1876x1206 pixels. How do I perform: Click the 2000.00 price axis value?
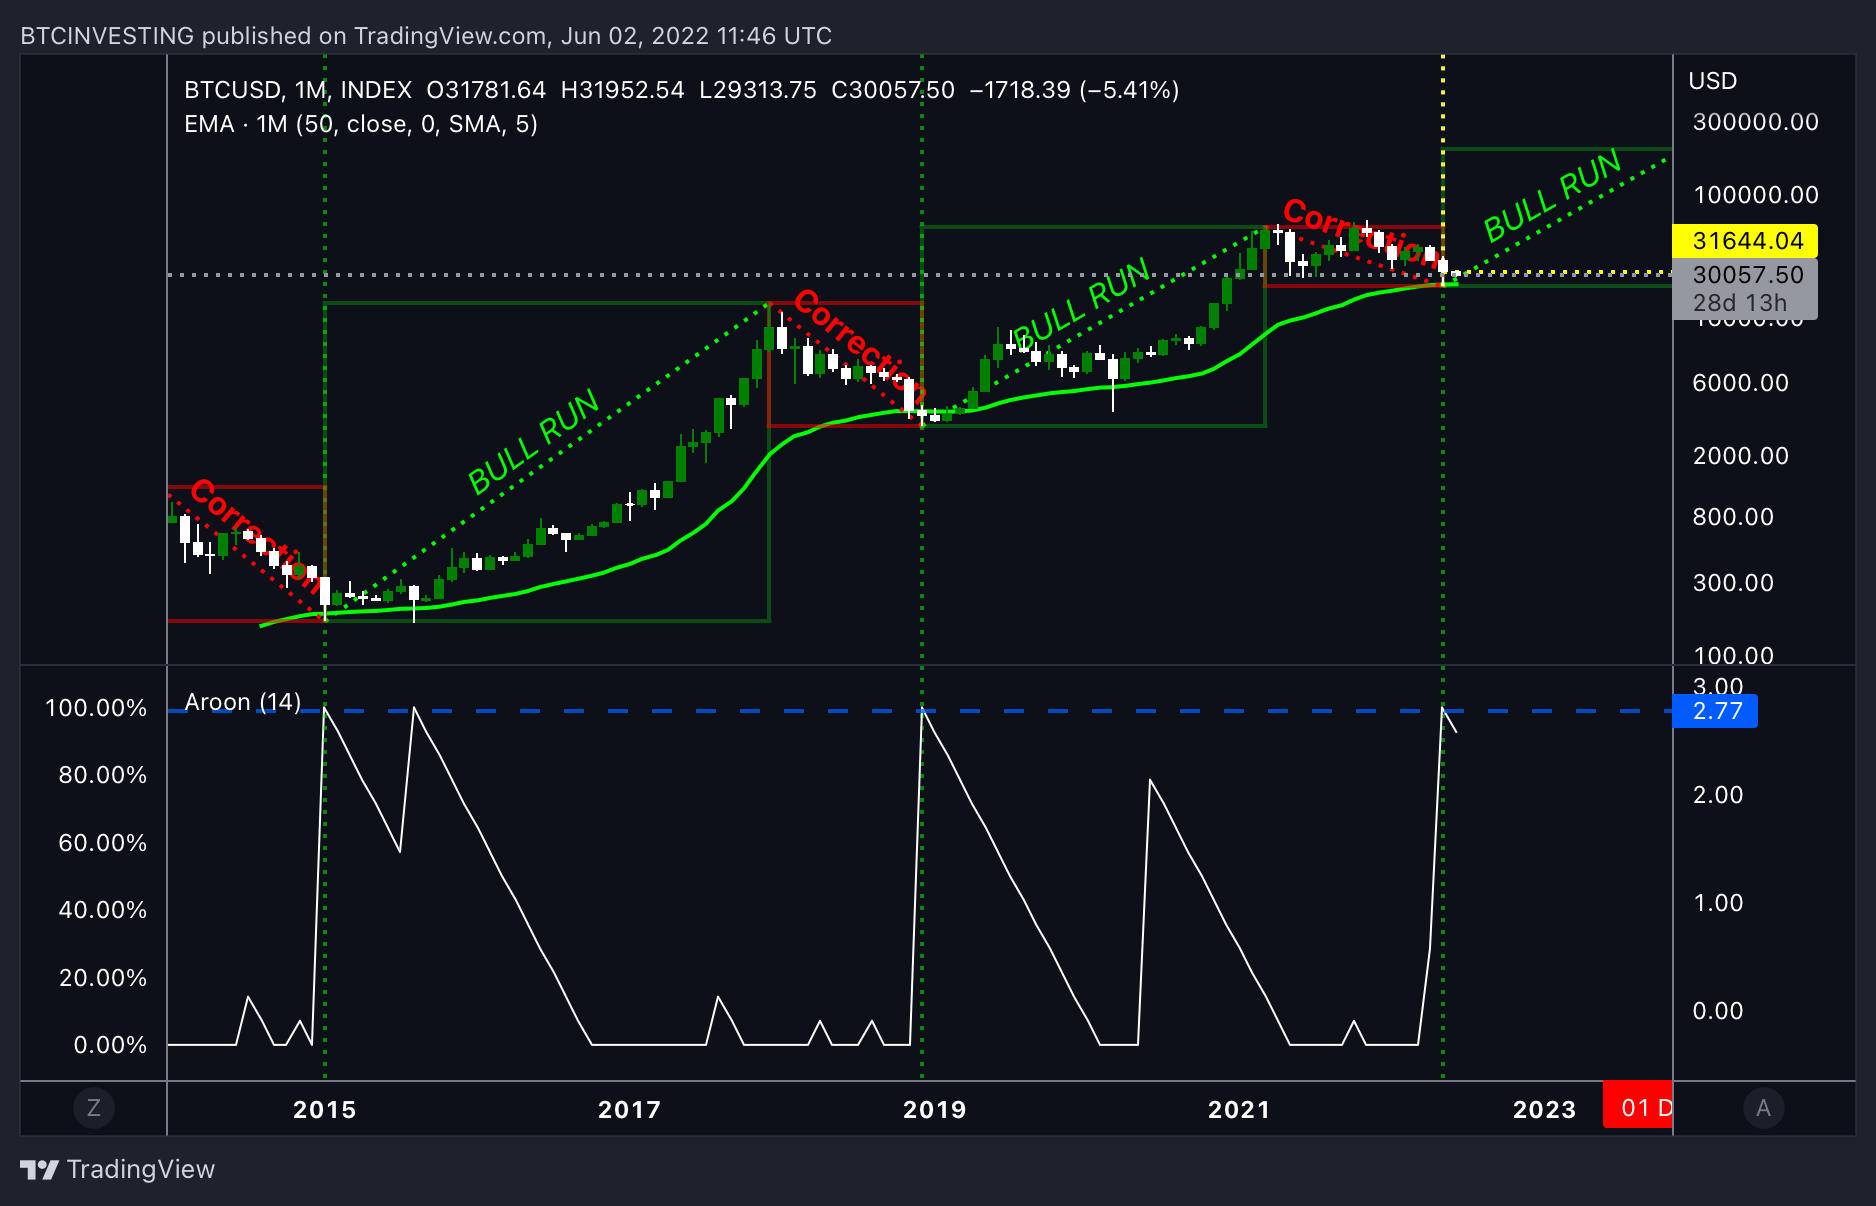(1740, 456)
